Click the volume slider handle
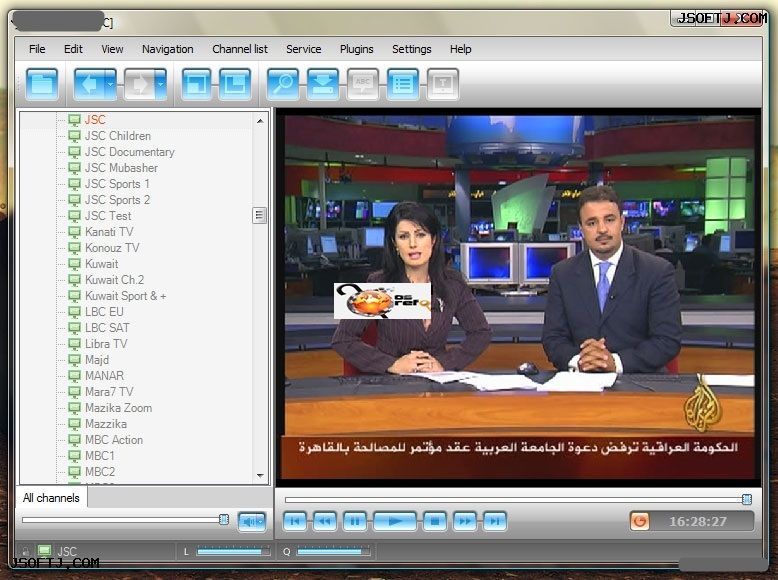778x580 pixels. point(224,519)
